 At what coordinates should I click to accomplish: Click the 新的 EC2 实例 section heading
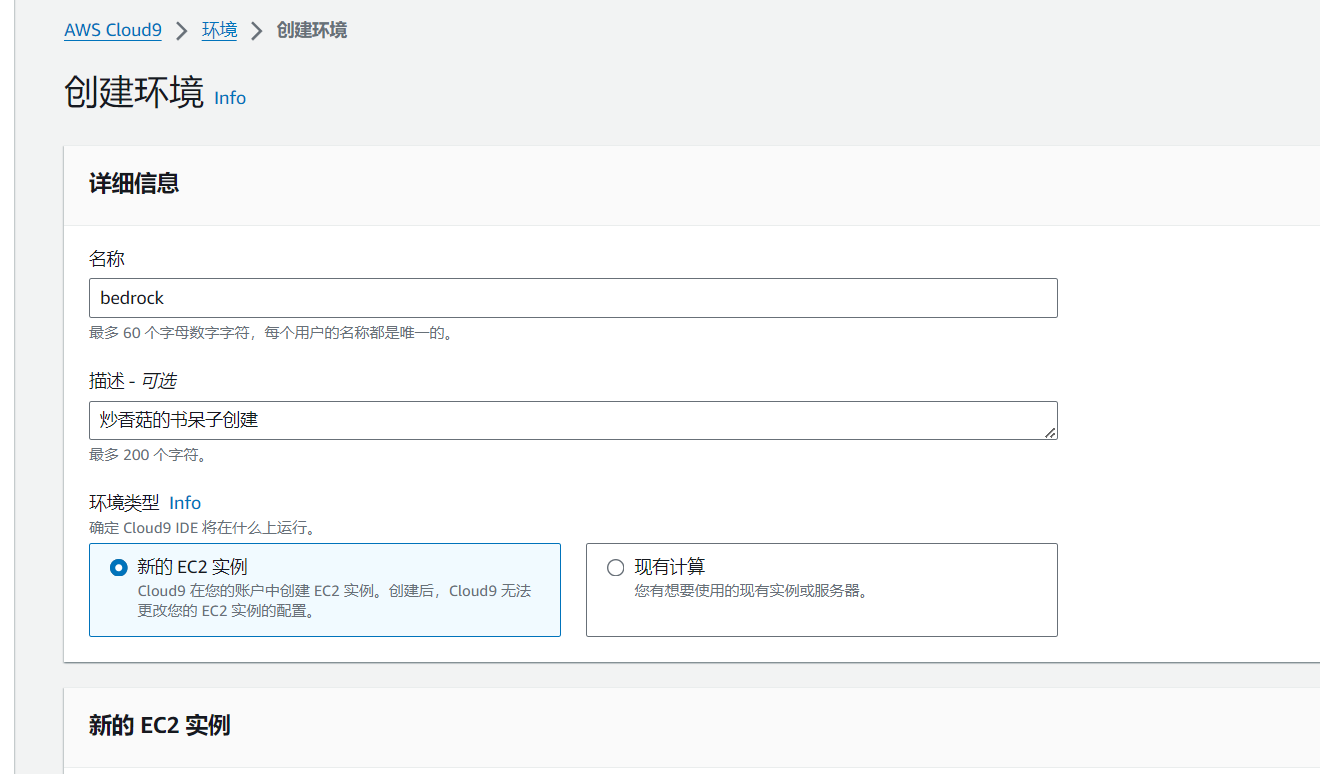point(160,725)
